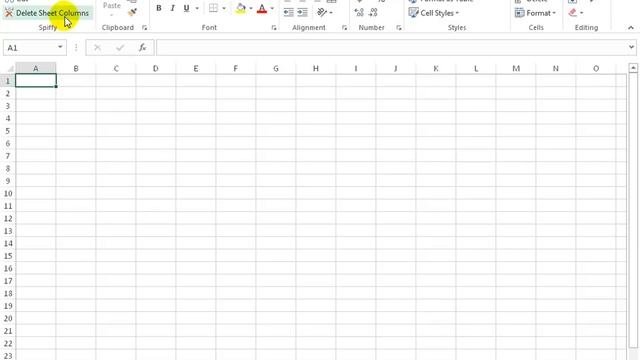
Task: Click Delete Sheet Columns in the Spiffy group
Action: (x=47, y=13)
